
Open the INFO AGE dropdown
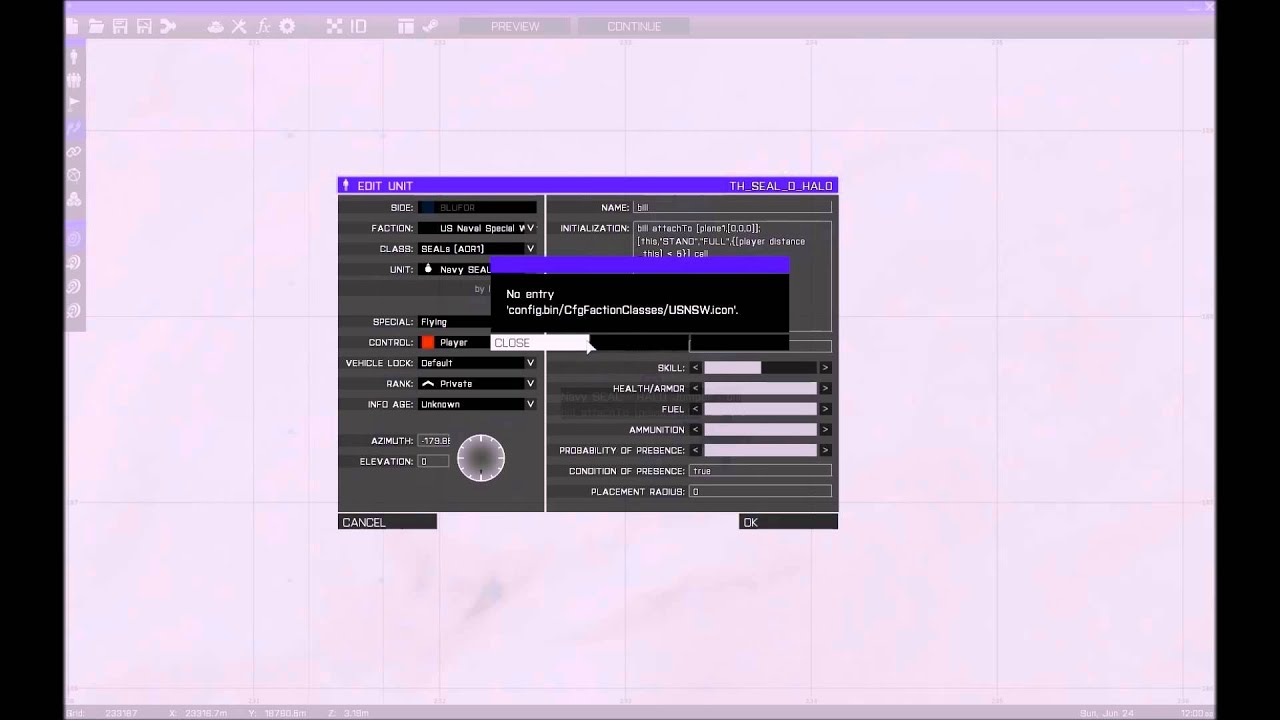coord(477,404)
